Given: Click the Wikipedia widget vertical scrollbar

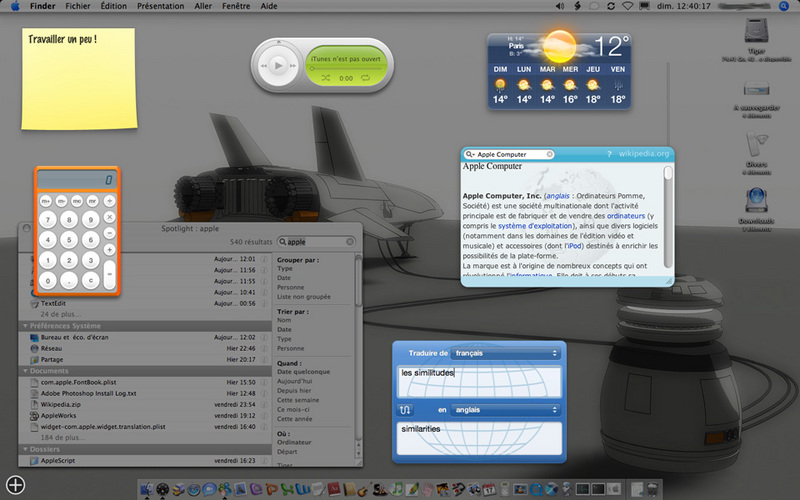Looking at the screenshot, I should tap(668, 217).
